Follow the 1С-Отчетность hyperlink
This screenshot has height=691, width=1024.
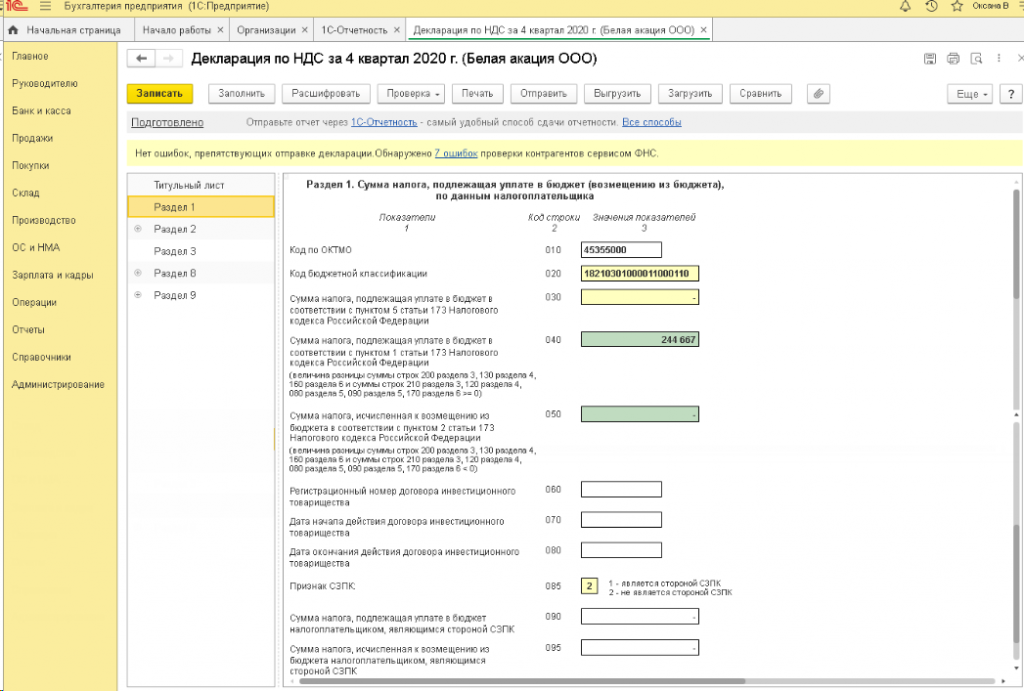384,122
